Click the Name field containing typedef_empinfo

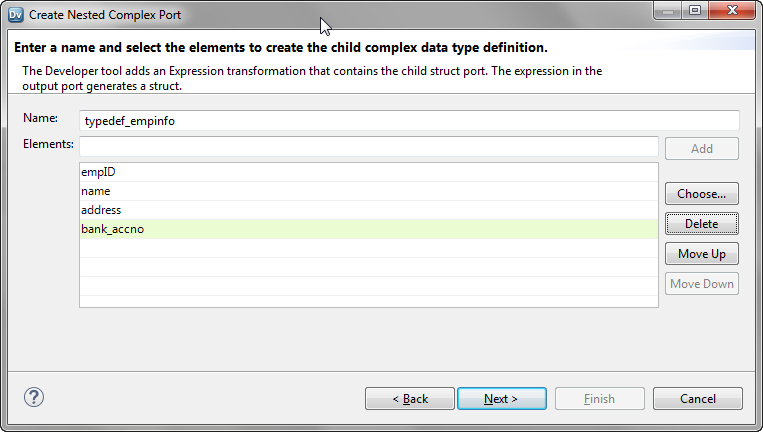[x=410, y=120]
